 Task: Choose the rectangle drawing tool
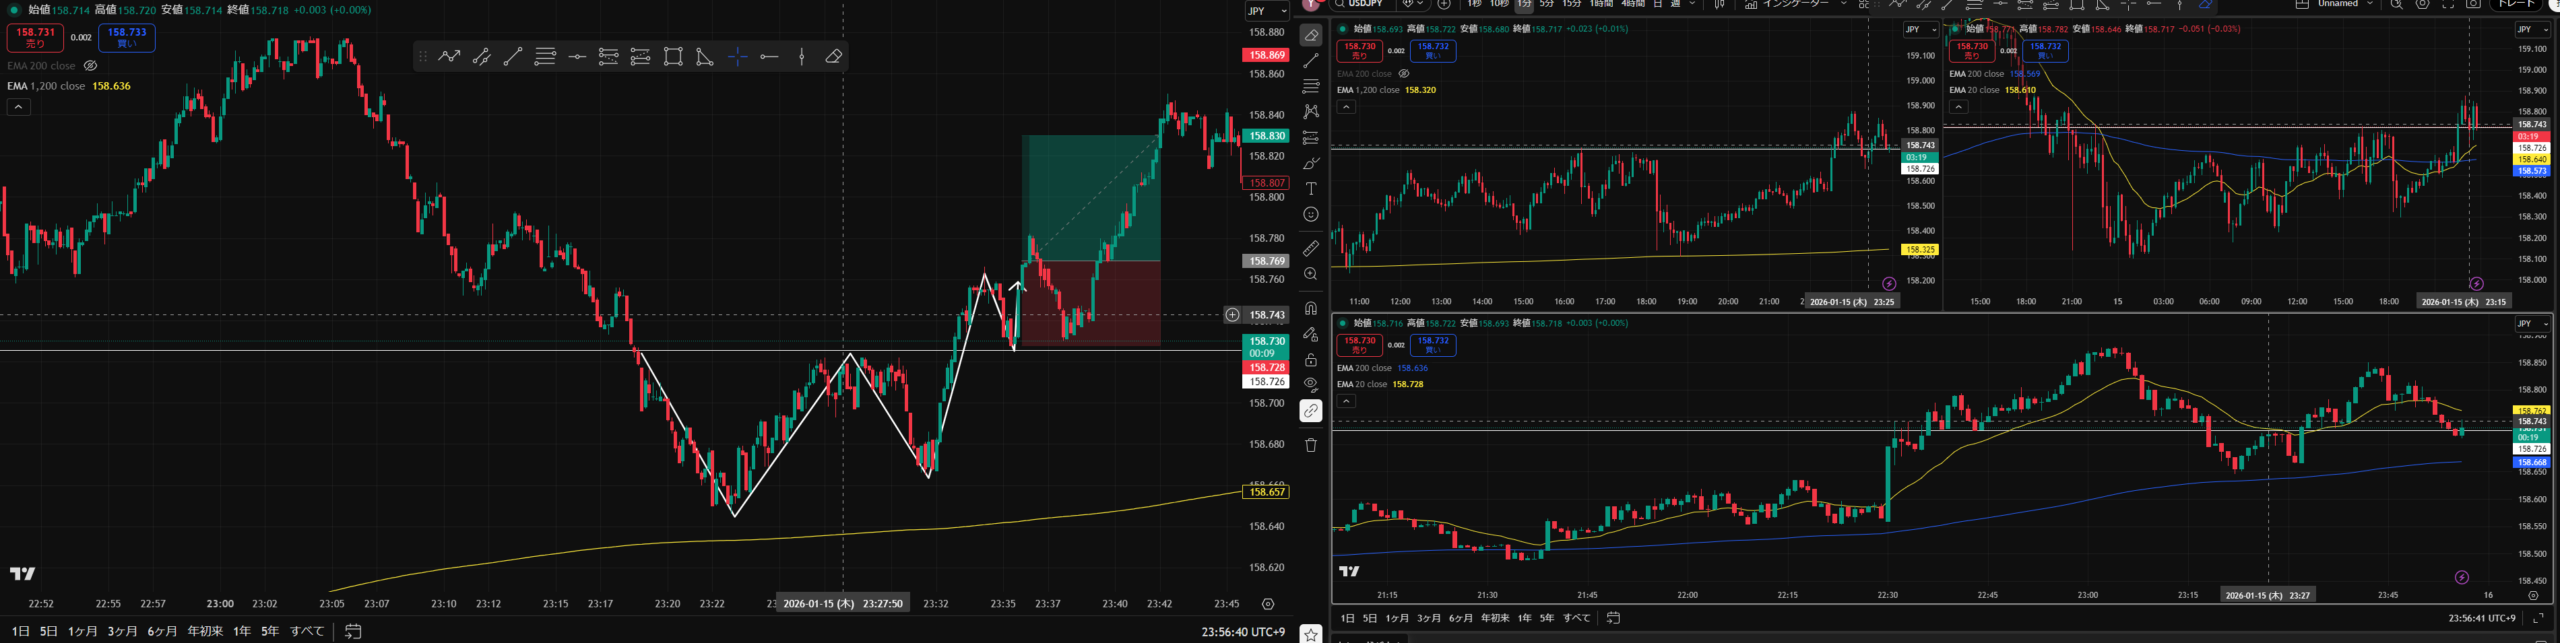tap(673, 57)
